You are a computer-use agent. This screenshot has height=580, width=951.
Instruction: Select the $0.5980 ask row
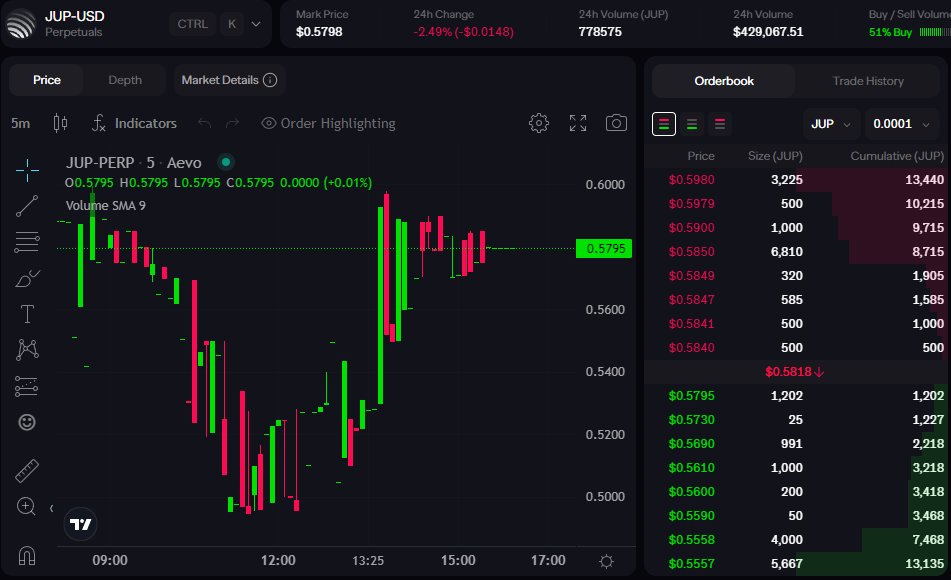tap(797, 180)
